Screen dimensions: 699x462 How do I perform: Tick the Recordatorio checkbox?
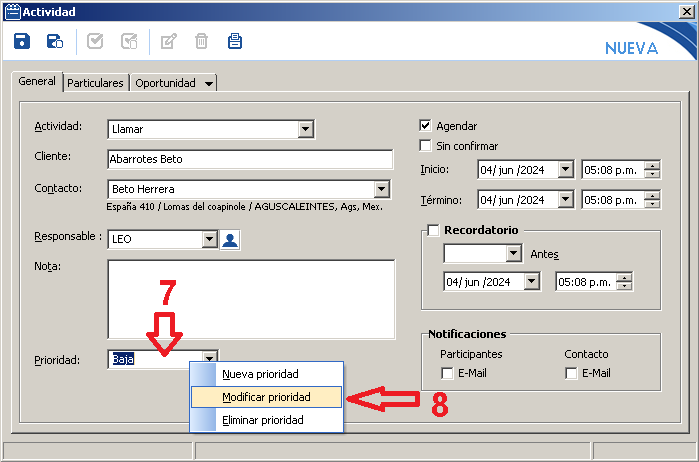(x=433, y=230)
